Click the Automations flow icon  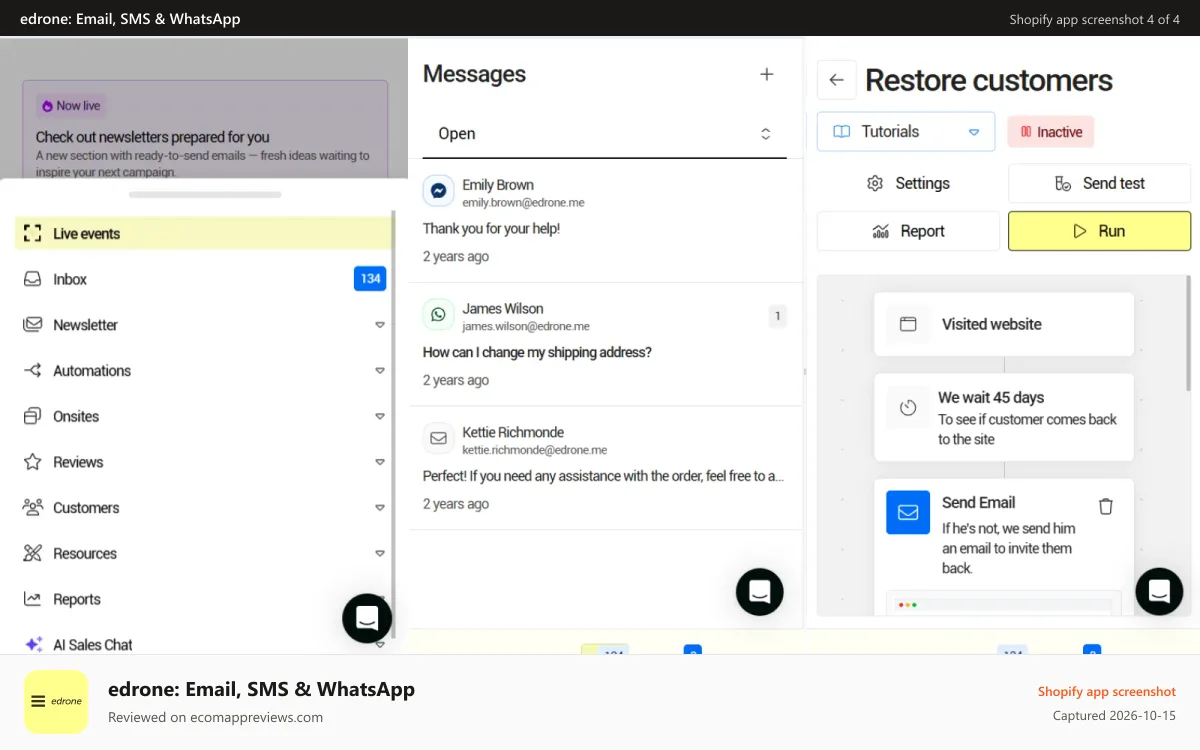[x=33, y=371]
